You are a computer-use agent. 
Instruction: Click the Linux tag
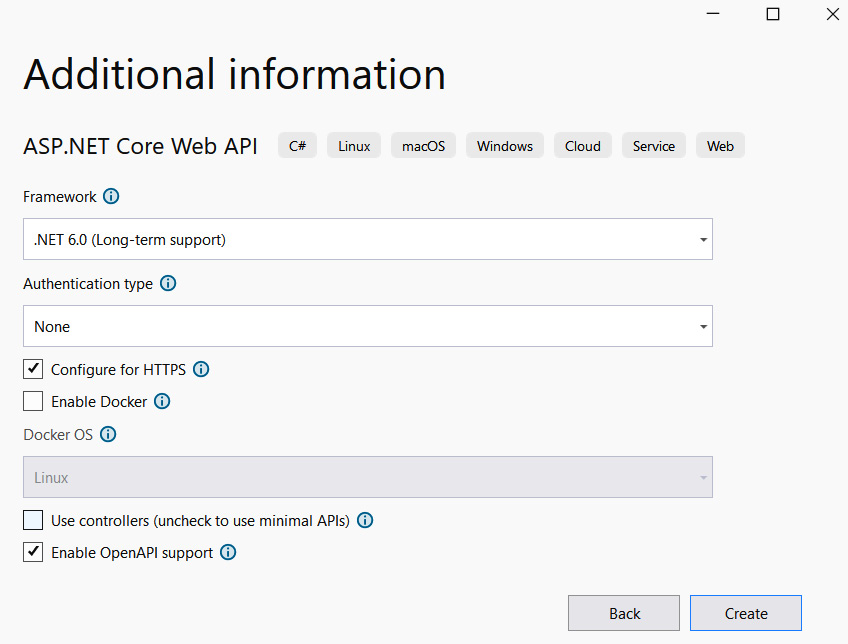click(x=354, y=145)
